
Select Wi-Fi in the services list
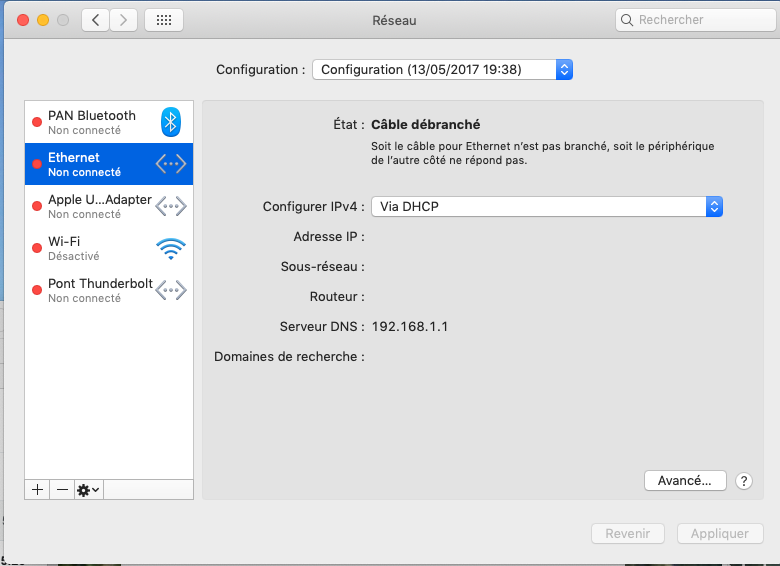pos(90,248)
